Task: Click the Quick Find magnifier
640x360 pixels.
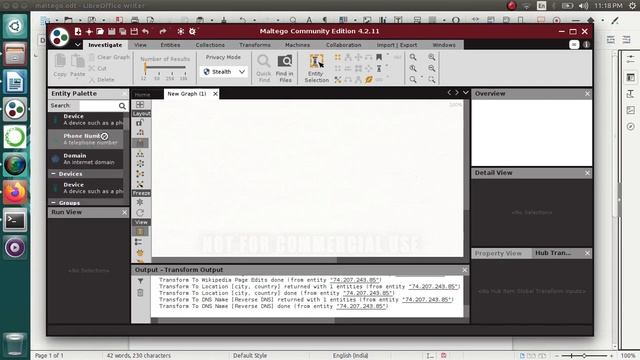Action: point(264,68)
